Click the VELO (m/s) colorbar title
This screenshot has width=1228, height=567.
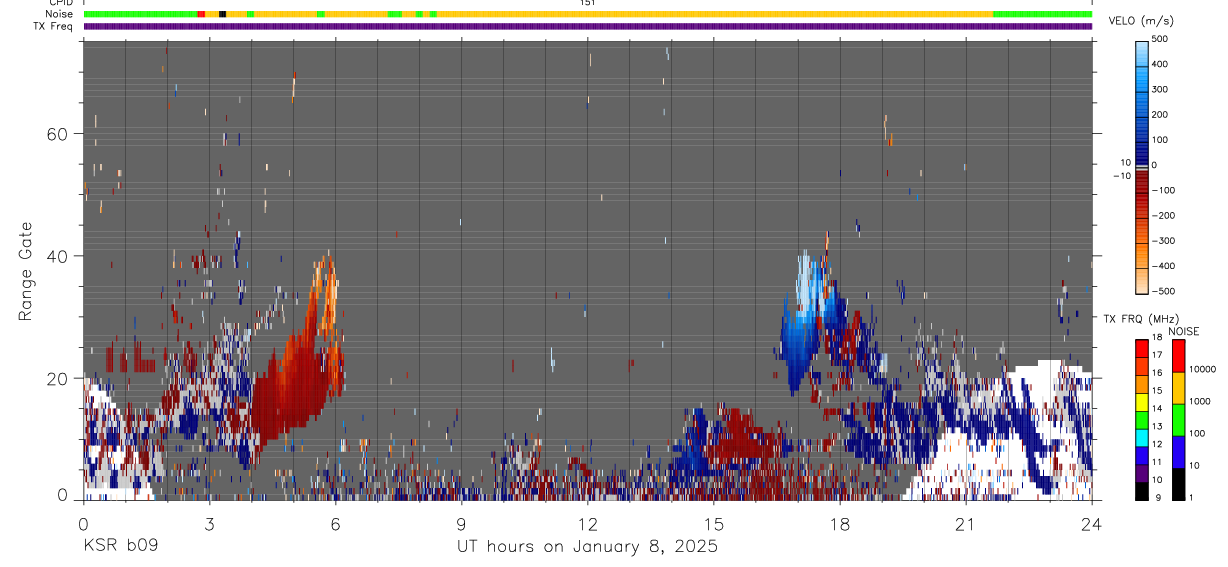(x=1141, y=20)
